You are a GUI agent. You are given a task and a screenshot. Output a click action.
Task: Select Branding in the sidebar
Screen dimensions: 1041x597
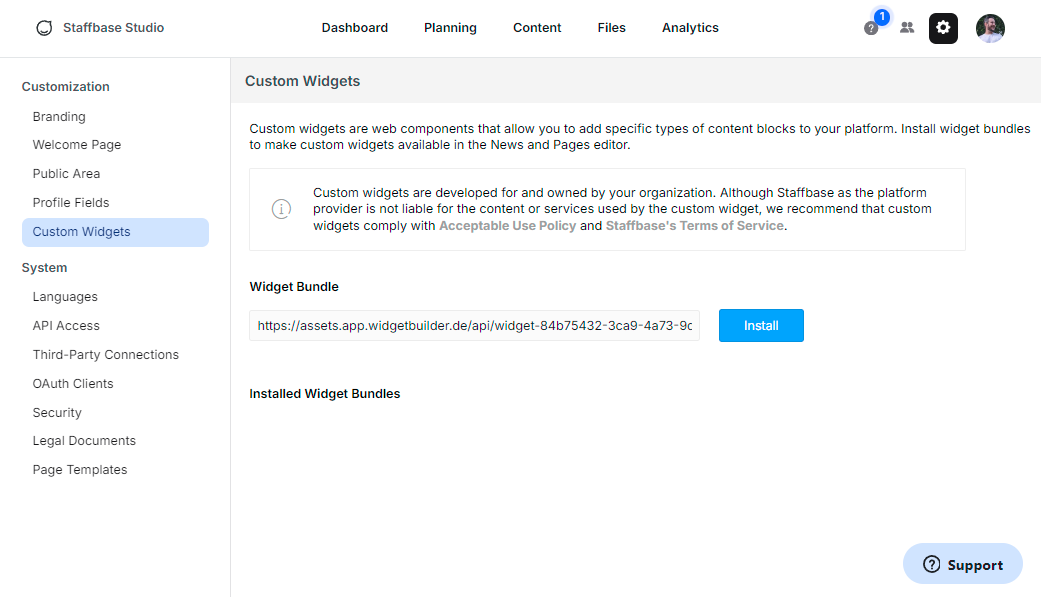pyautogui.click(x=59, y=116)
